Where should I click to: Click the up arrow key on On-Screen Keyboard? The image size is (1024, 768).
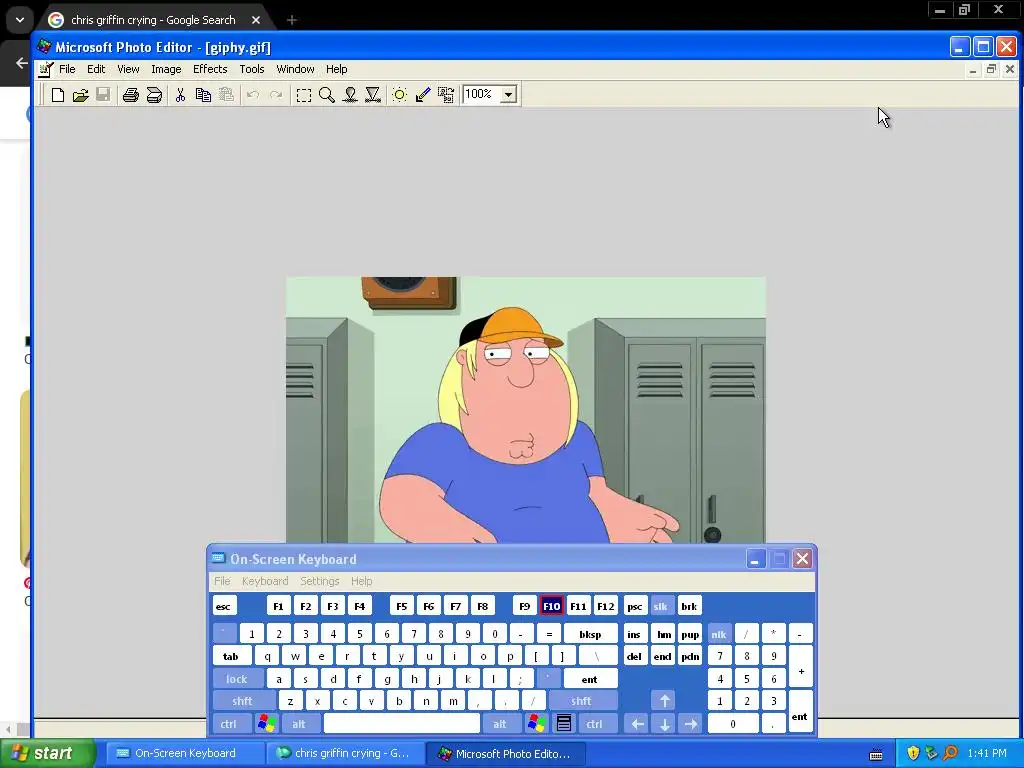(664, 701)
